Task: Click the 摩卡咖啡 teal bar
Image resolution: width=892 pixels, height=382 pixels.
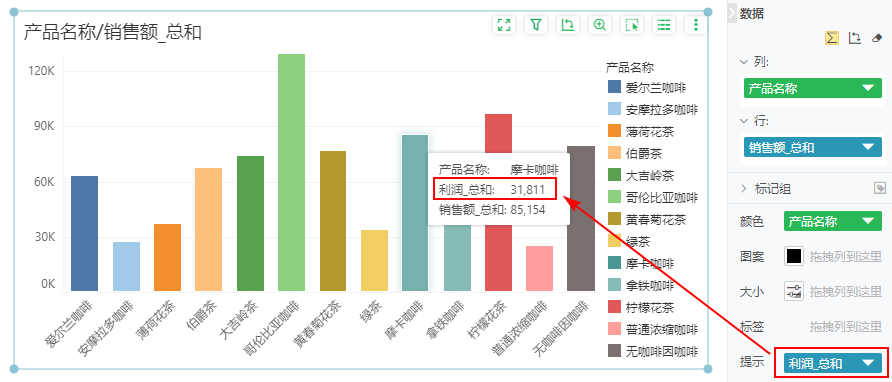Action: point(415,213)
